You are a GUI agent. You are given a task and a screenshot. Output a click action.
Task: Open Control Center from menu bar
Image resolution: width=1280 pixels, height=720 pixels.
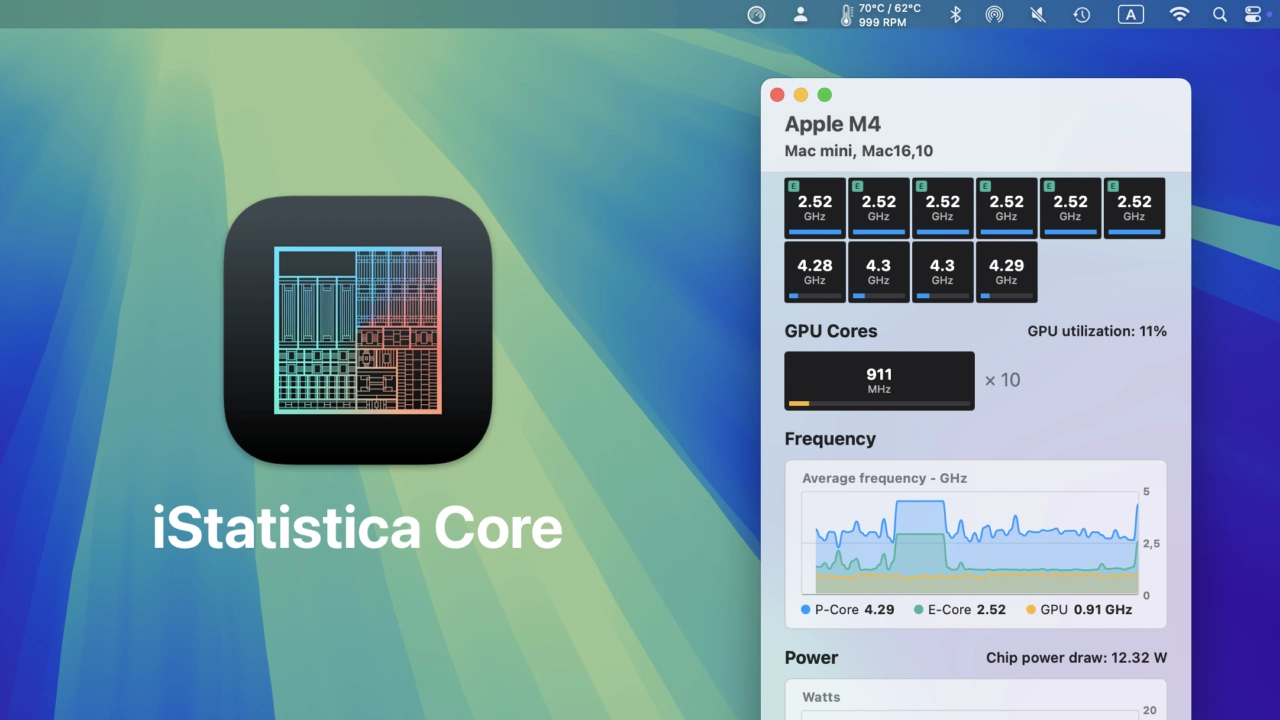[x=1253, y=14]
